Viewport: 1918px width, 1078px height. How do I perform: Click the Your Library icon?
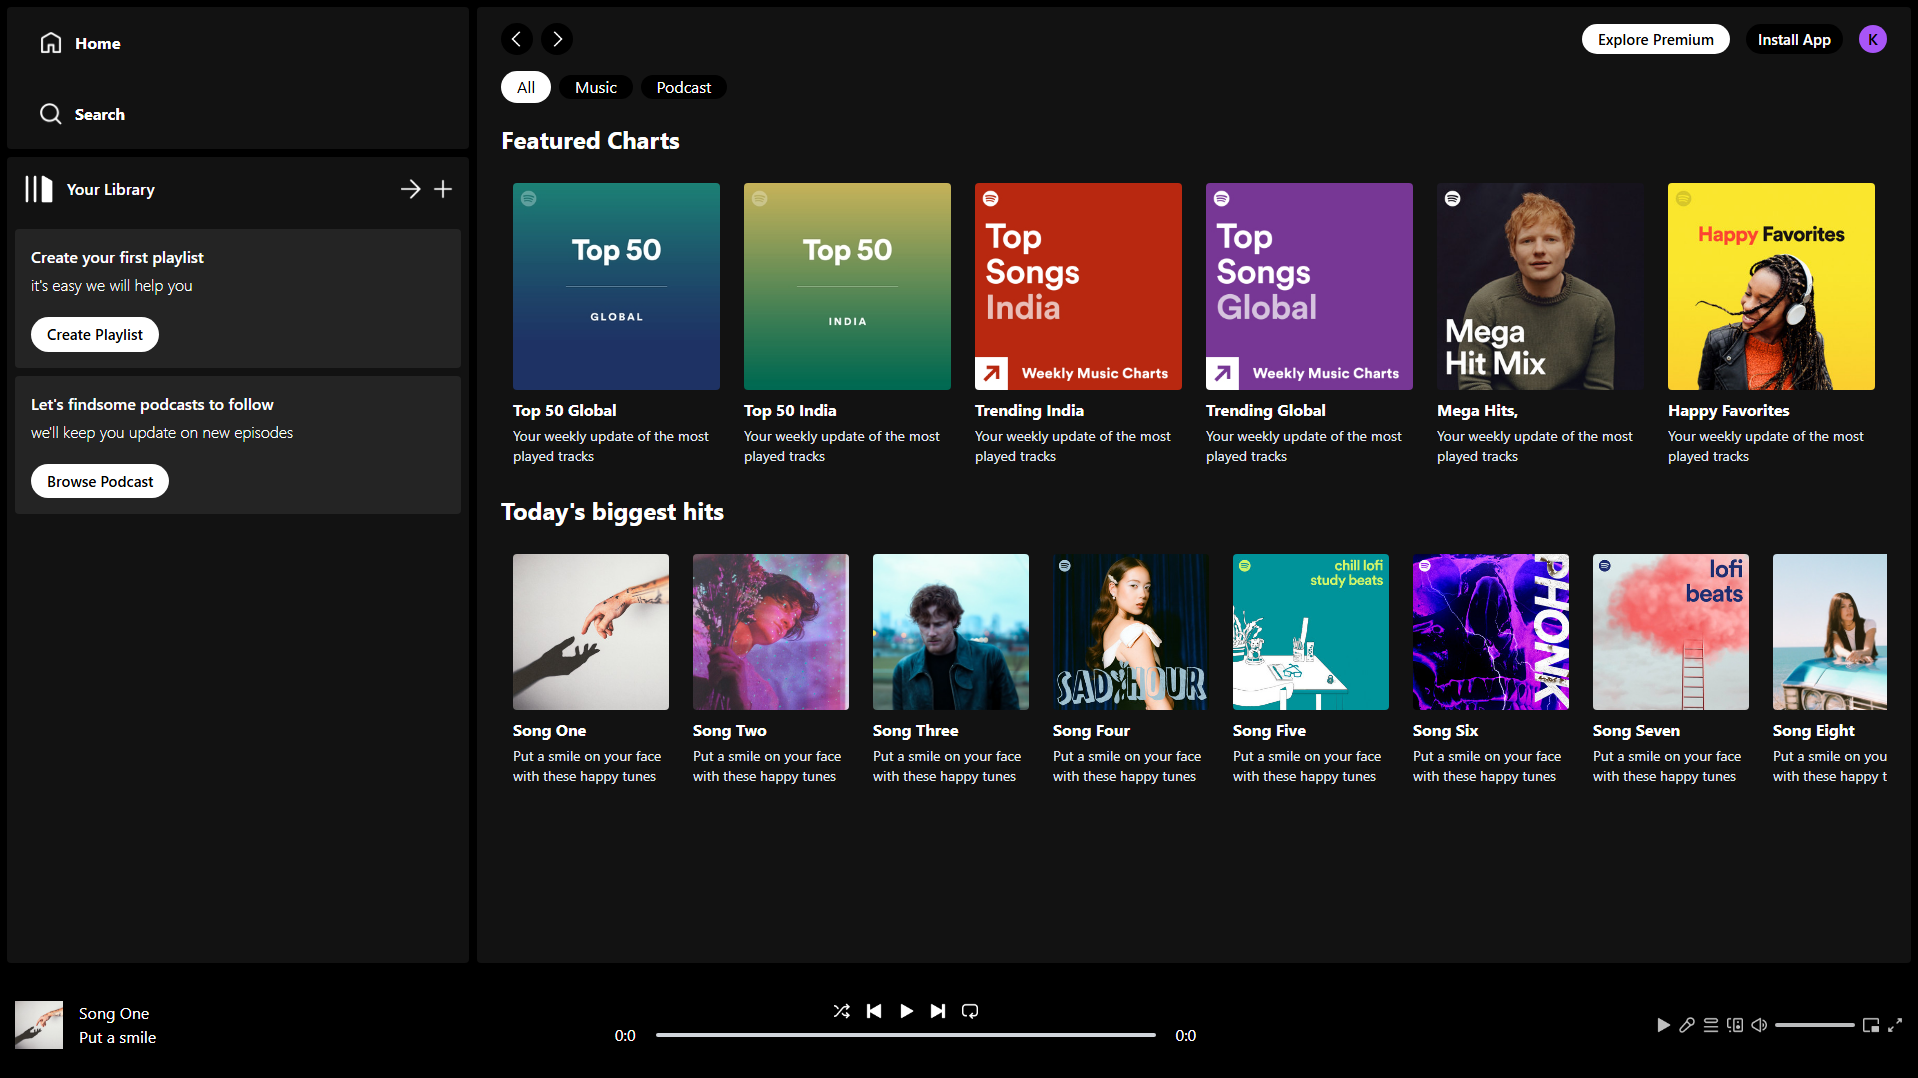point(39,189)
